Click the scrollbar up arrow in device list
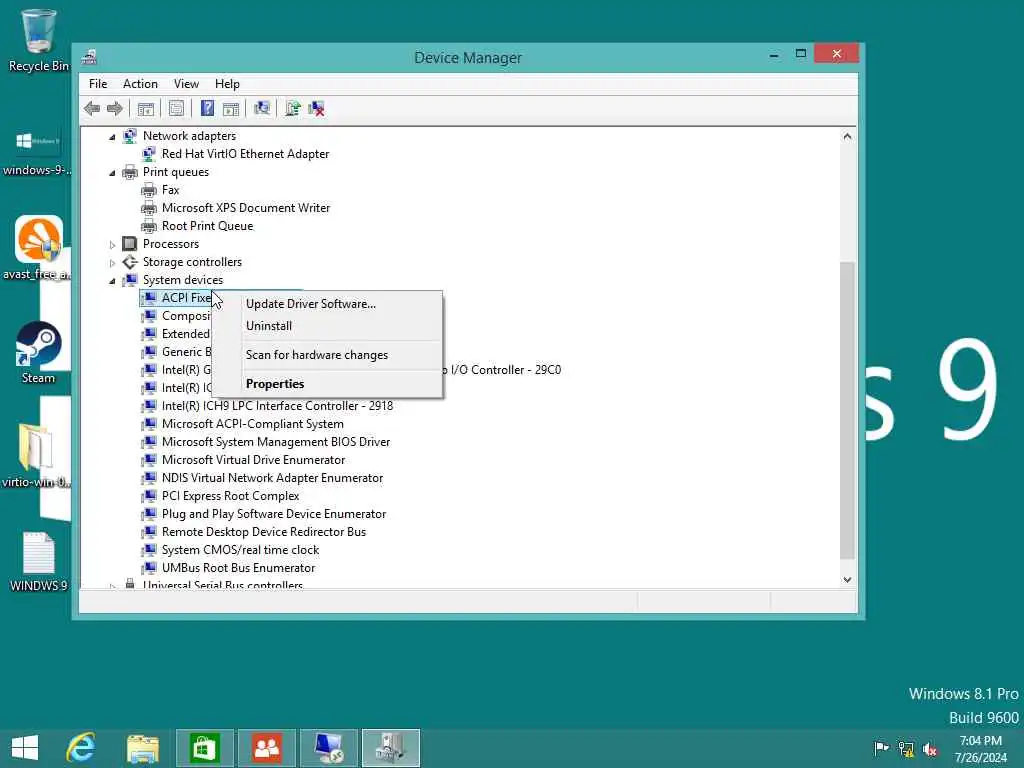Screen dimensions: 1024x768 (847, 136)
